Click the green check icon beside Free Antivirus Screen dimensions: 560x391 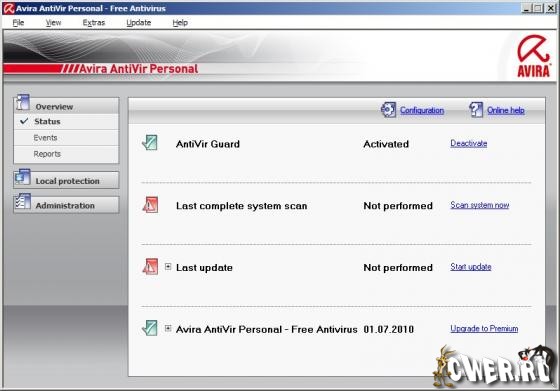pos(150,328)
